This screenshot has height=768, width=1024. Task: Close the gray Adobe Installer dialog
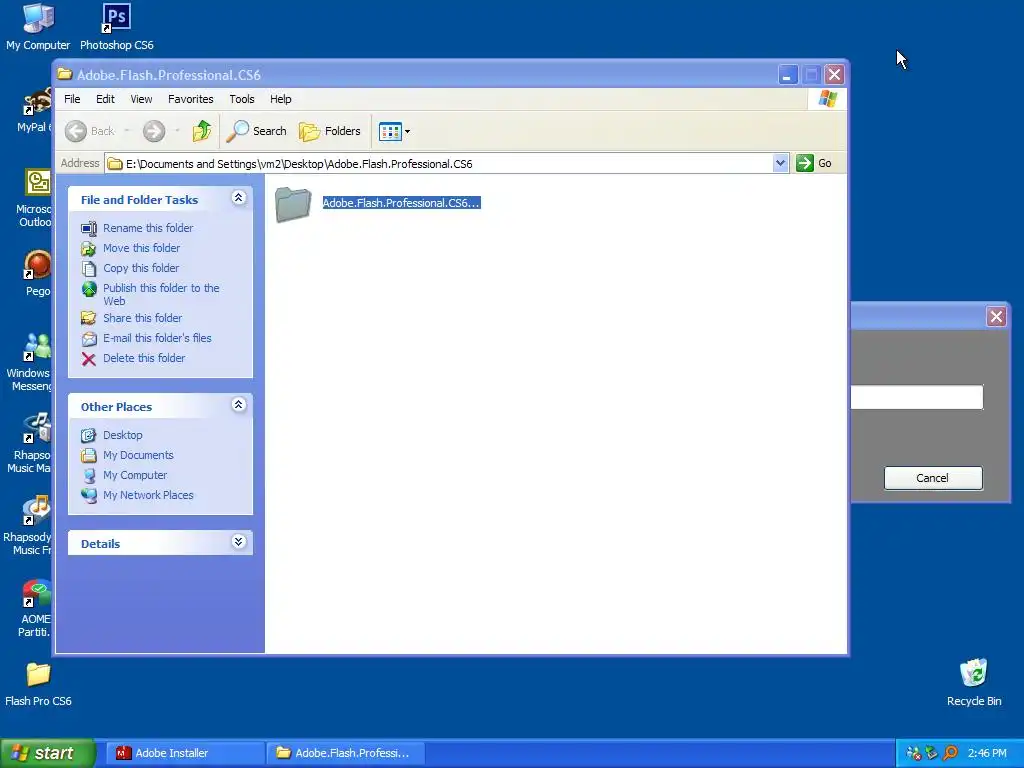(x=997, y=317)
